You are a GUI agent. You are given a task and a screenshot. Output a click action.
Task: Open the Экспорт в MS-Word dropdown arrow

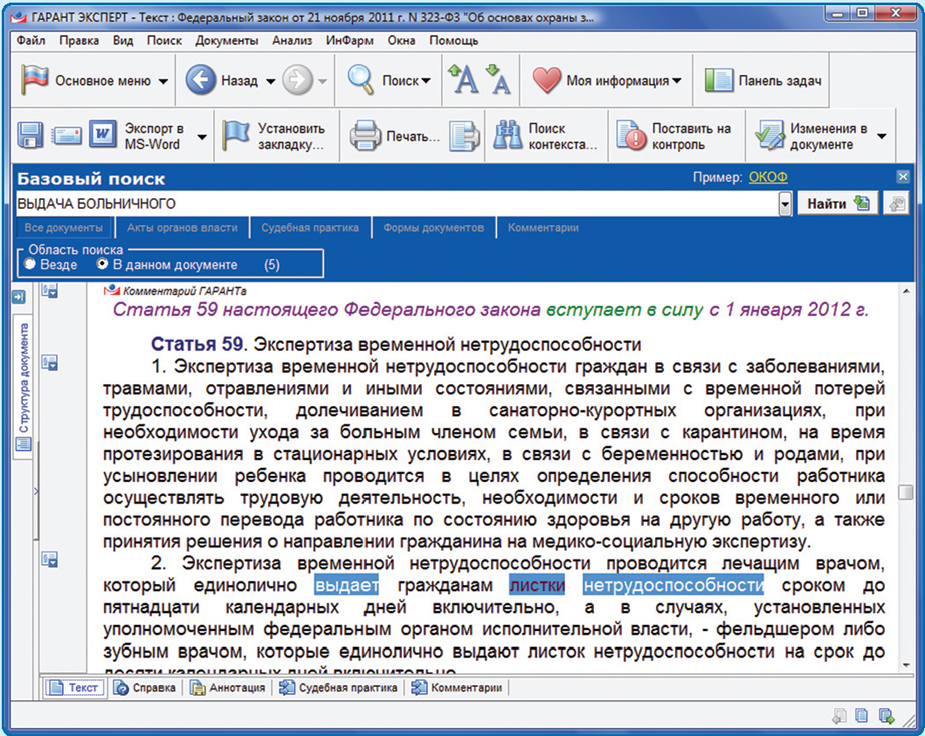click(x=201, y=136)
